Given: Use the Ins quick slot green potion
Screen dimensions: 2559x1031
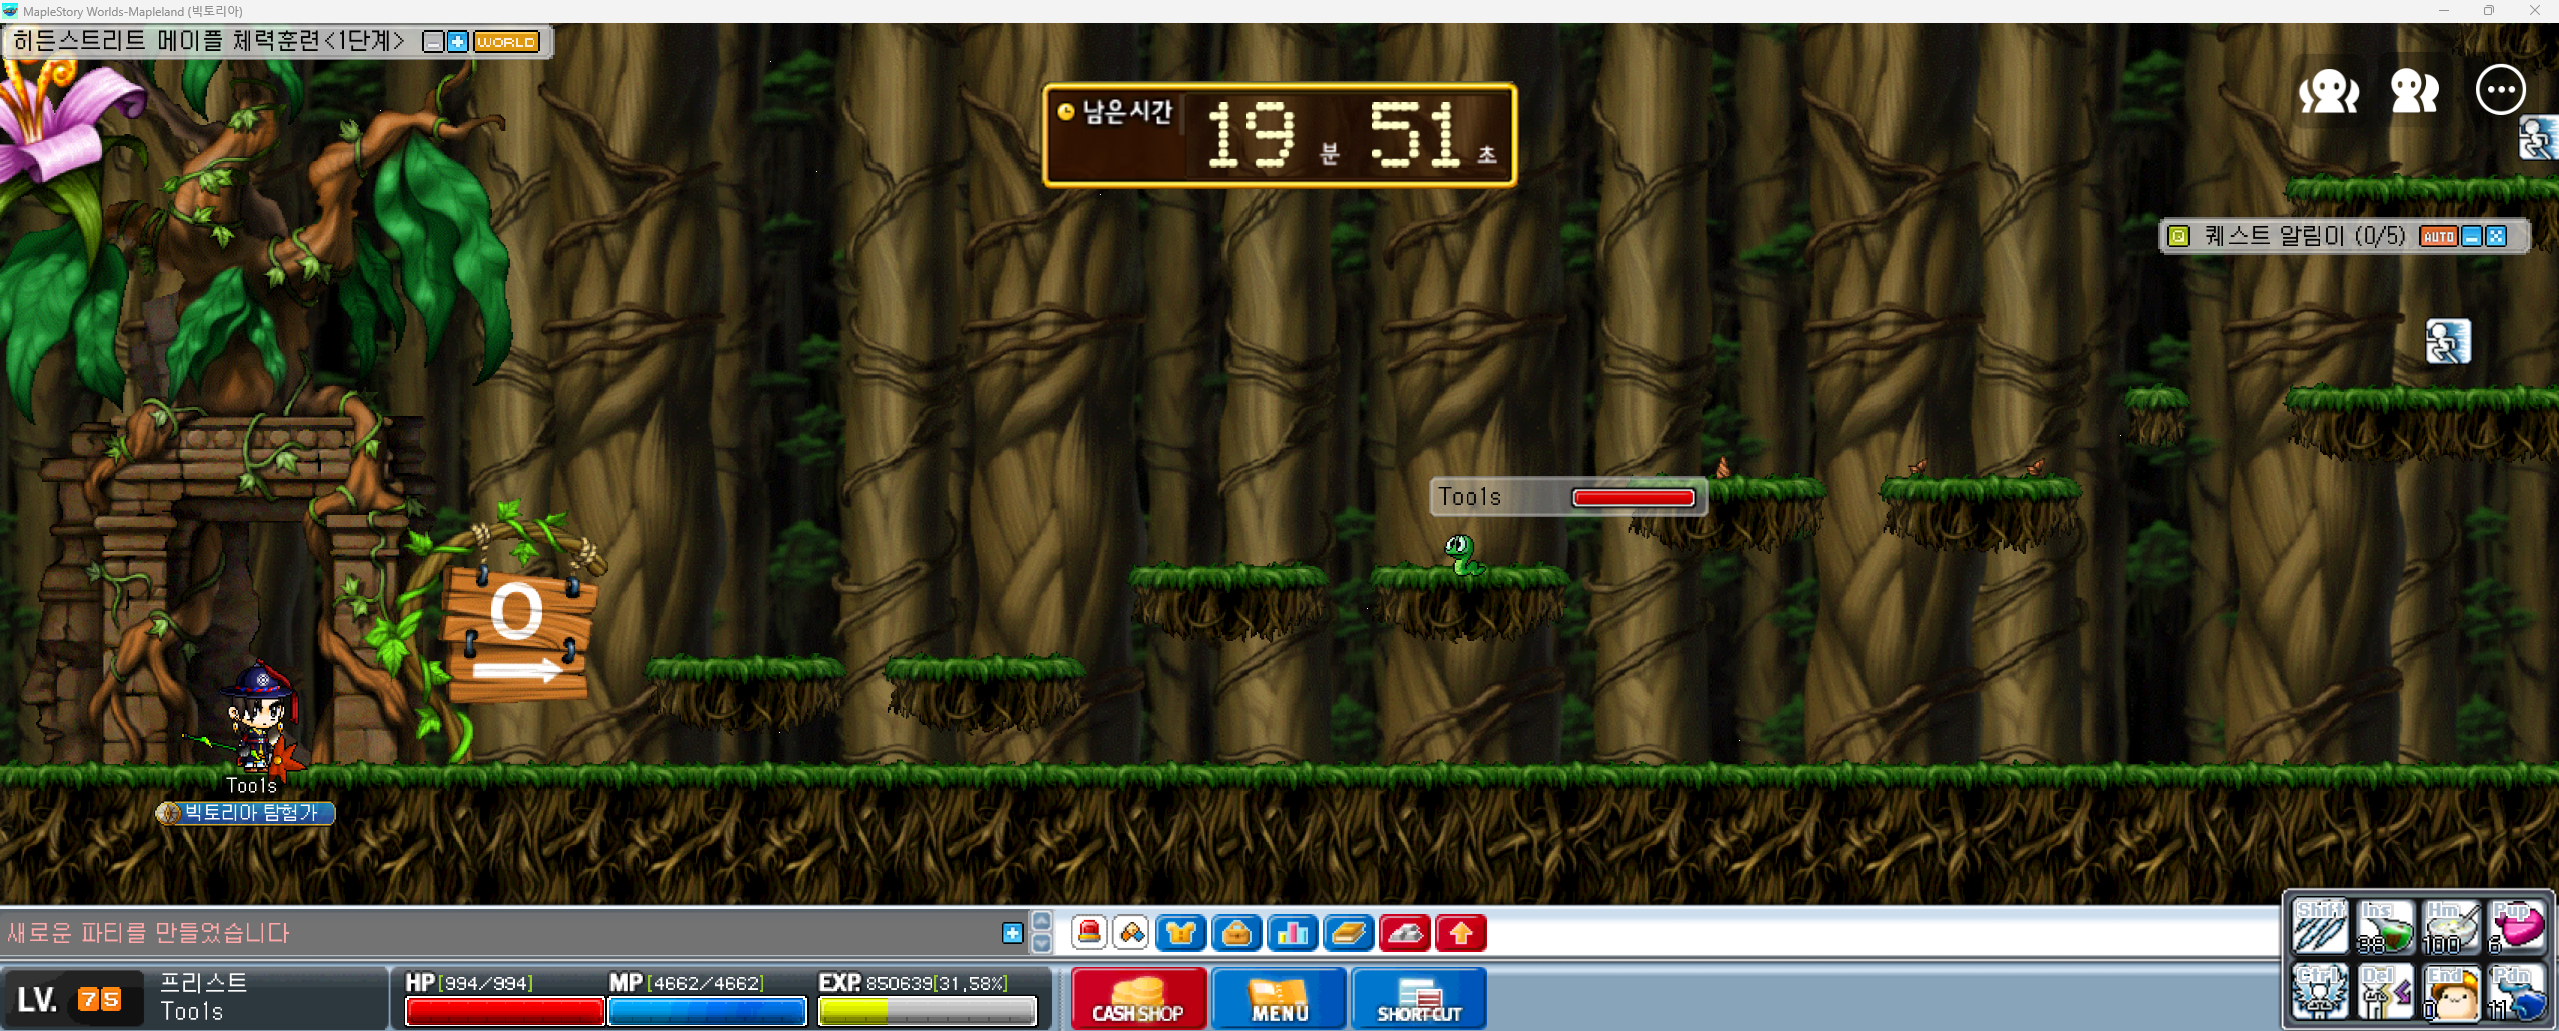Looking at the screenshot, I should click(2385, 927).
